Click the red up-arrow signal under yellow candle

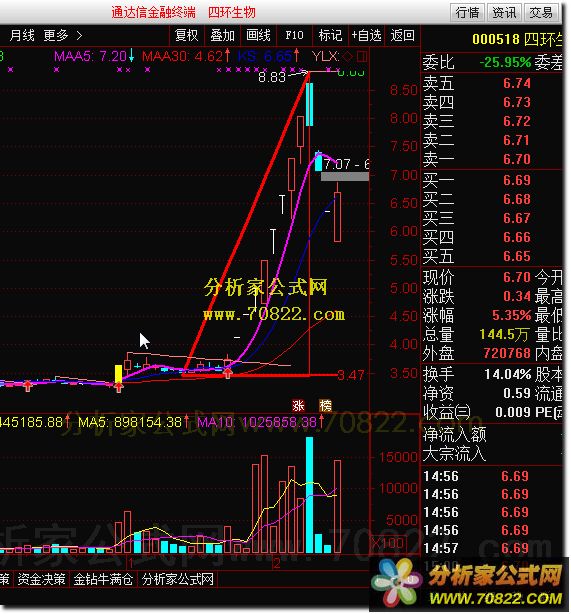(119, 387)
